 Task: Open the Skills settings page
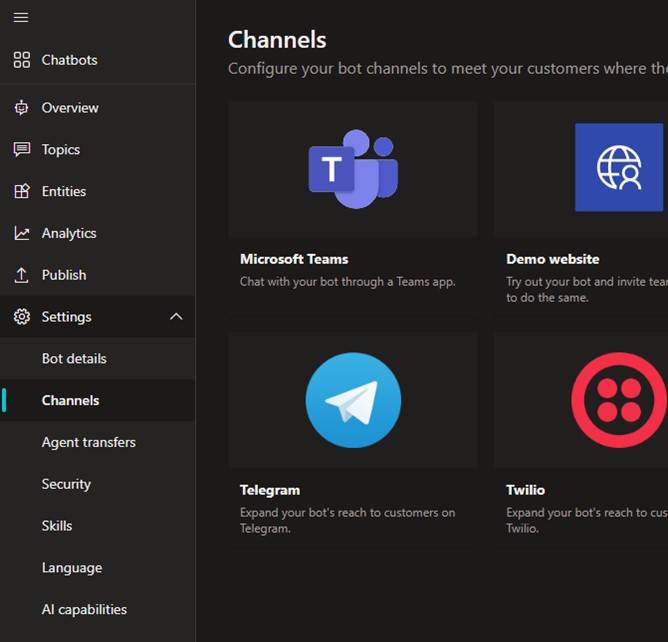click(x=57, y=526)
